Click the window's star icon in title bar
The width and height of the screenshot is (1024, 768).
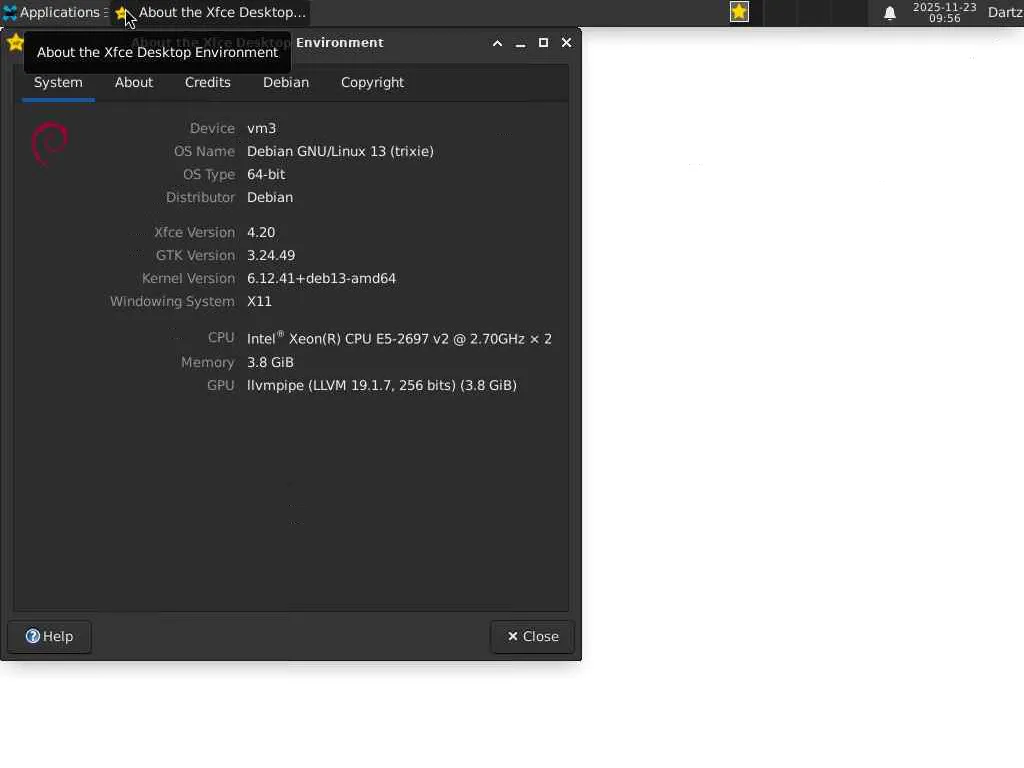15,42
